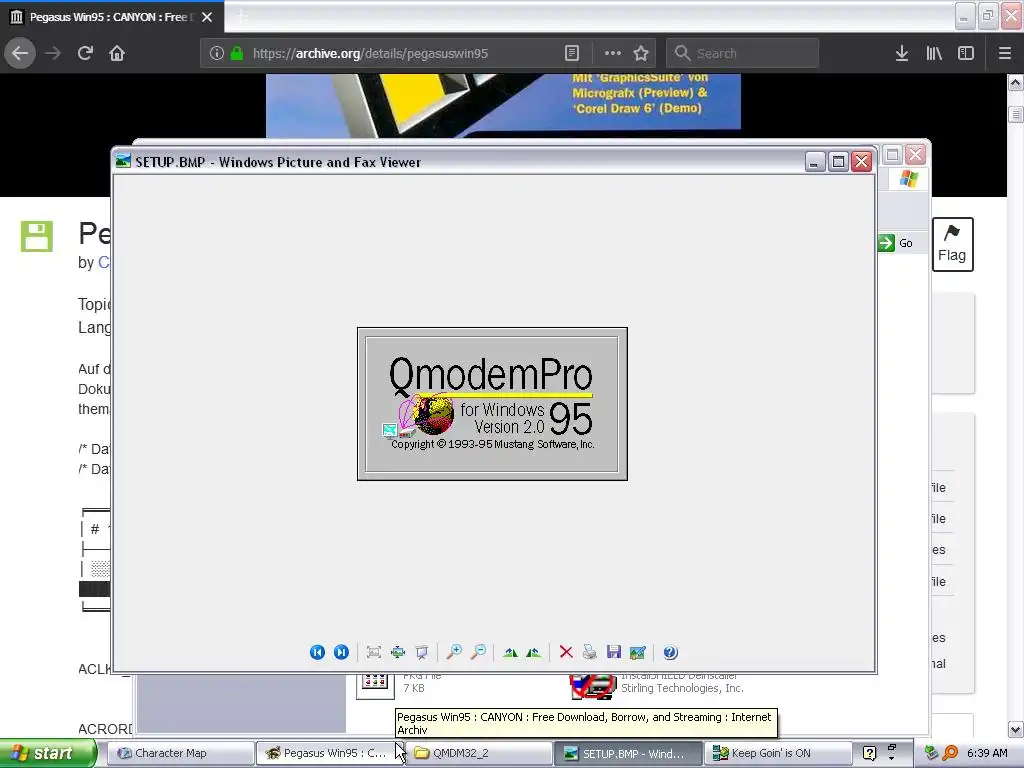Switch to Character Map taskbar button
The width and height of the screenshot is (1024, 768).
pos(179,753)
